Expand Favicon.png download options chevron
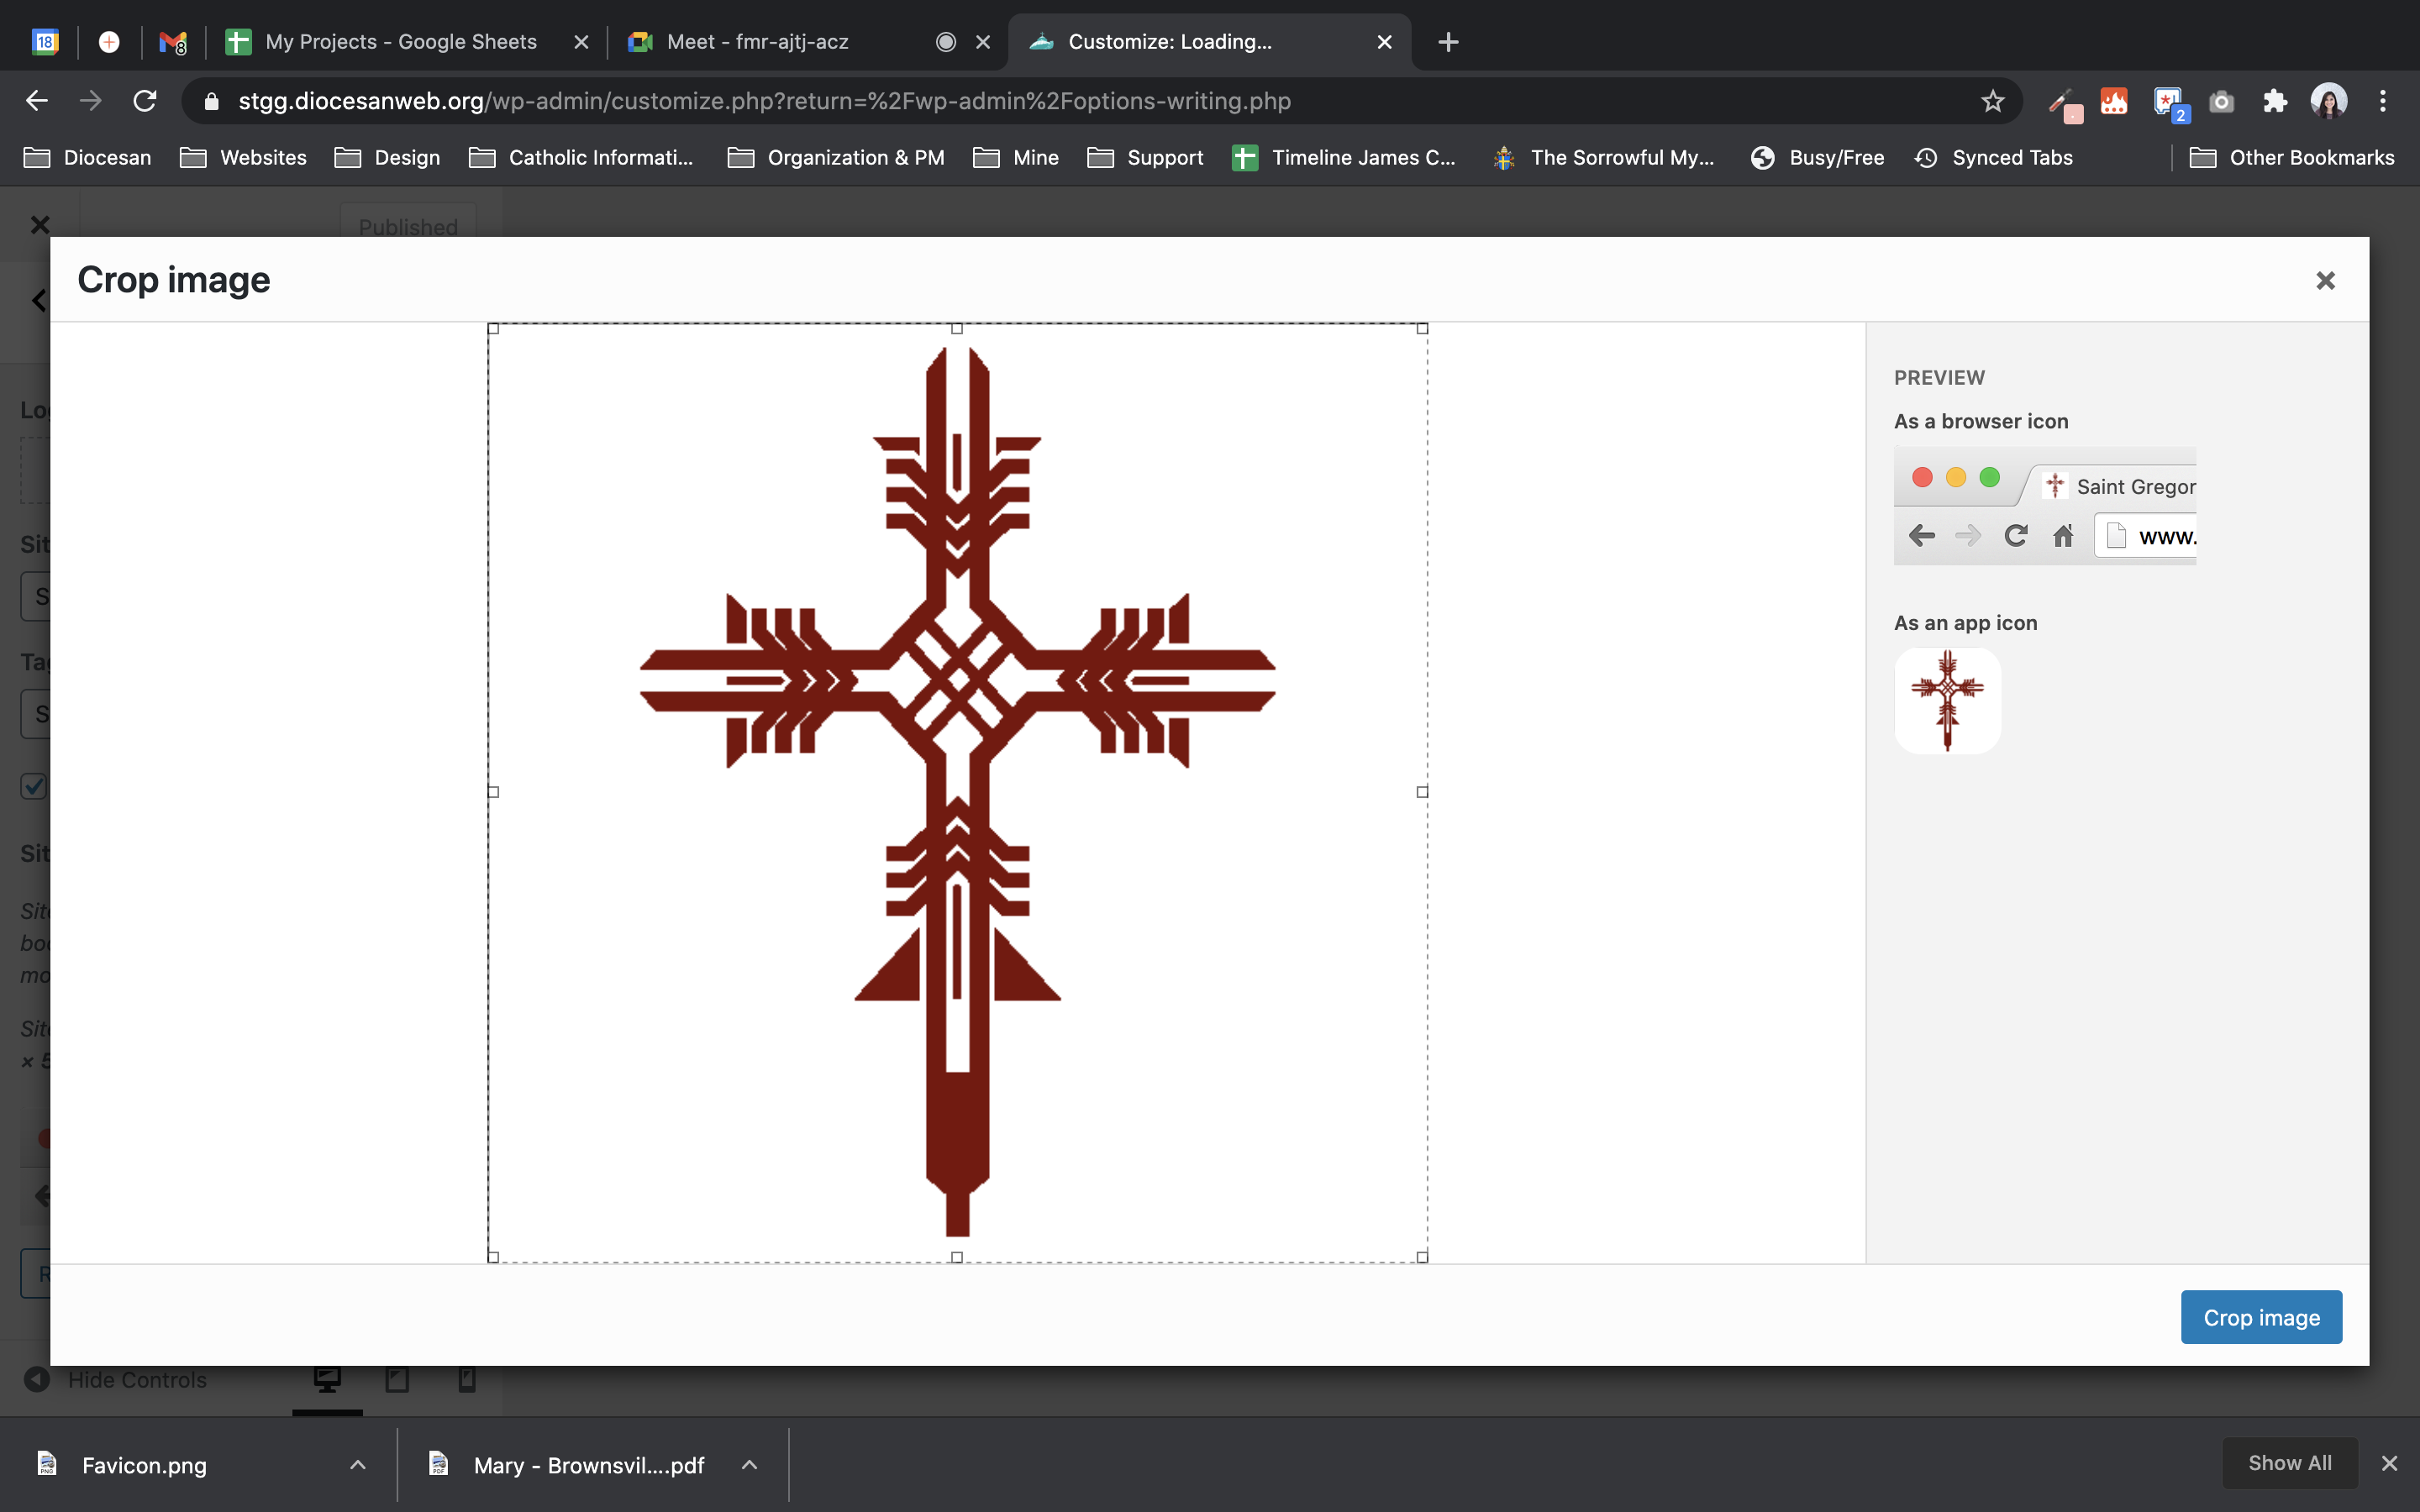Image resolution: width=2420 pixels, height=1512 pixels. 358,1465
